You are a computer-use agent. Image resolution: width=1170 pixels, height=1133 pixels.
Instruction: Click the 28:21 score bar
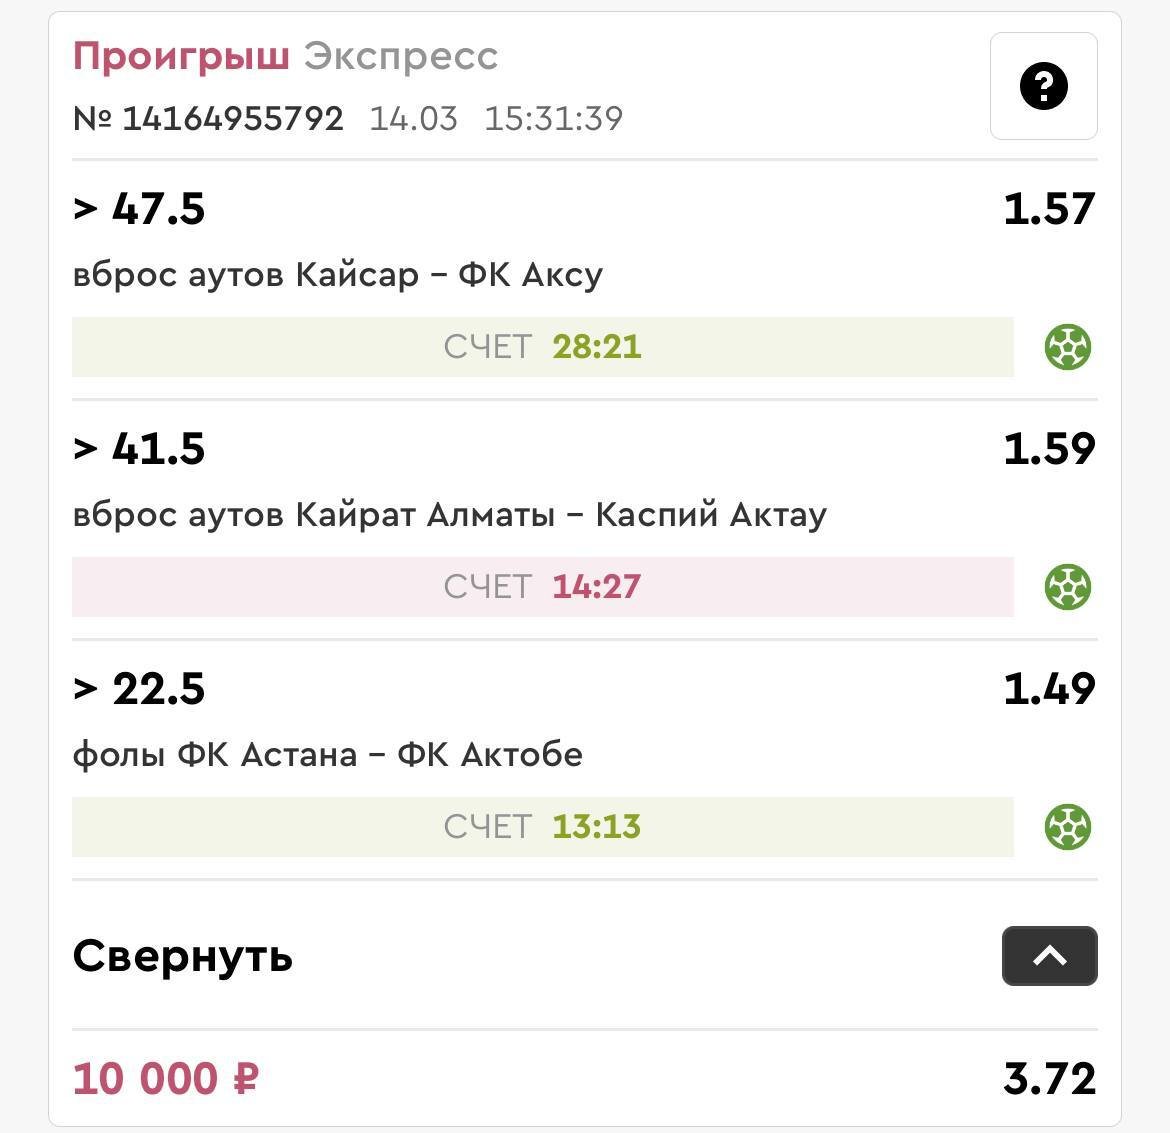click(x=542, y=347)
